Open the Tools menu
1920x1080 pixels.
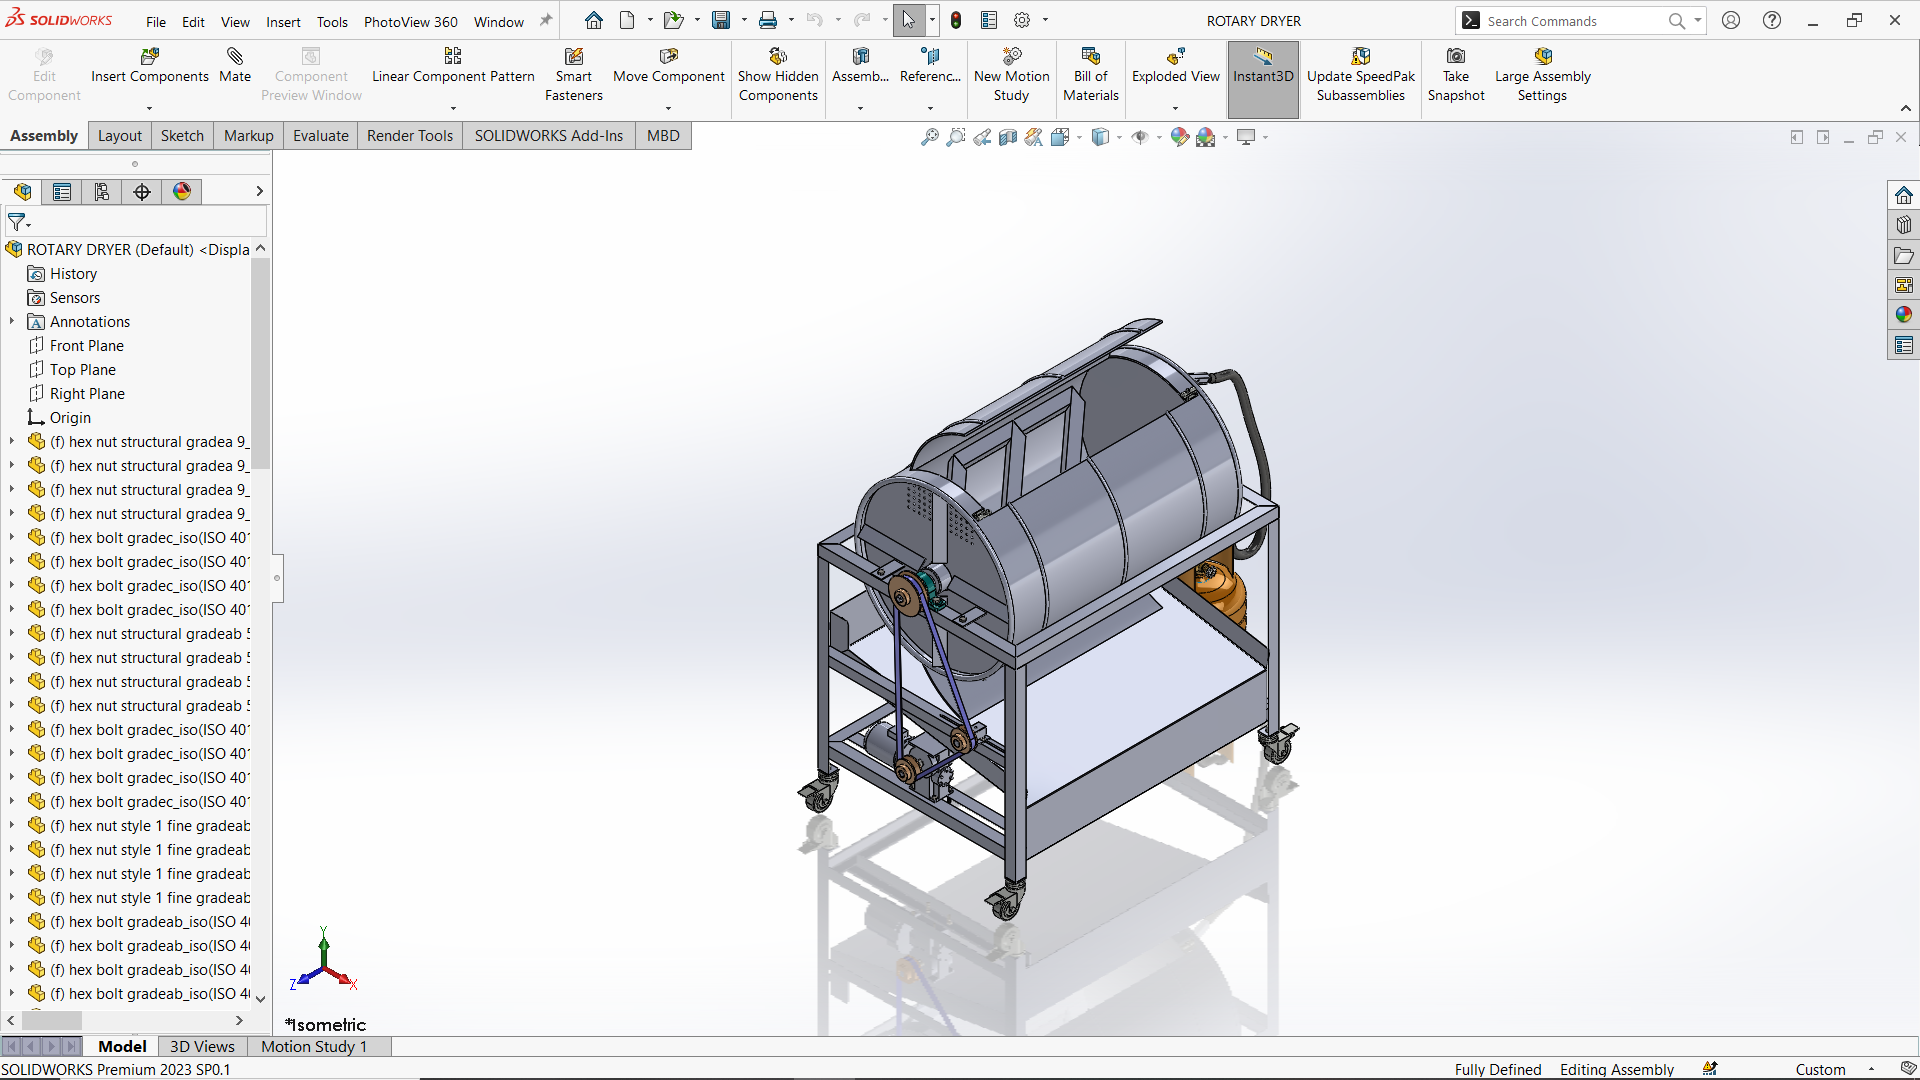[332, 21]
